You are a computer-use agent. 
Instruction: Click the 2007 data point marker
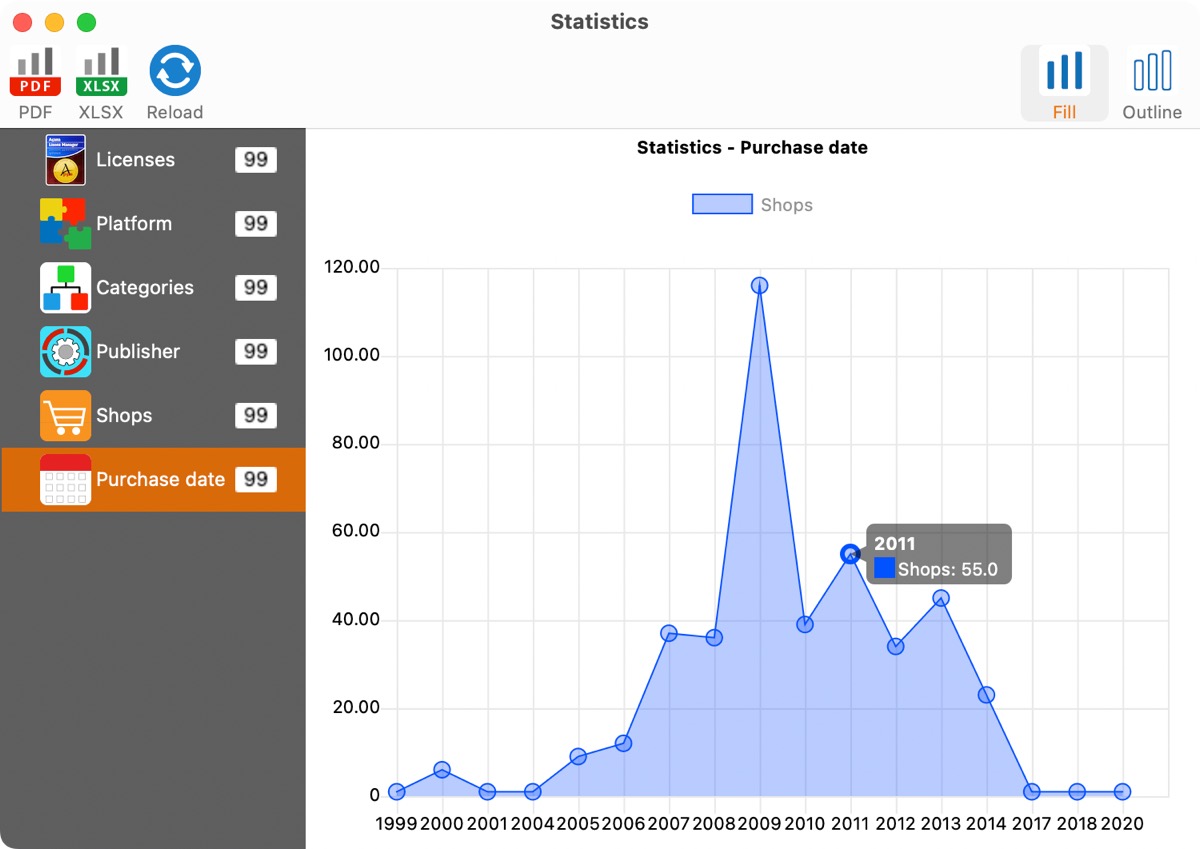669,633
